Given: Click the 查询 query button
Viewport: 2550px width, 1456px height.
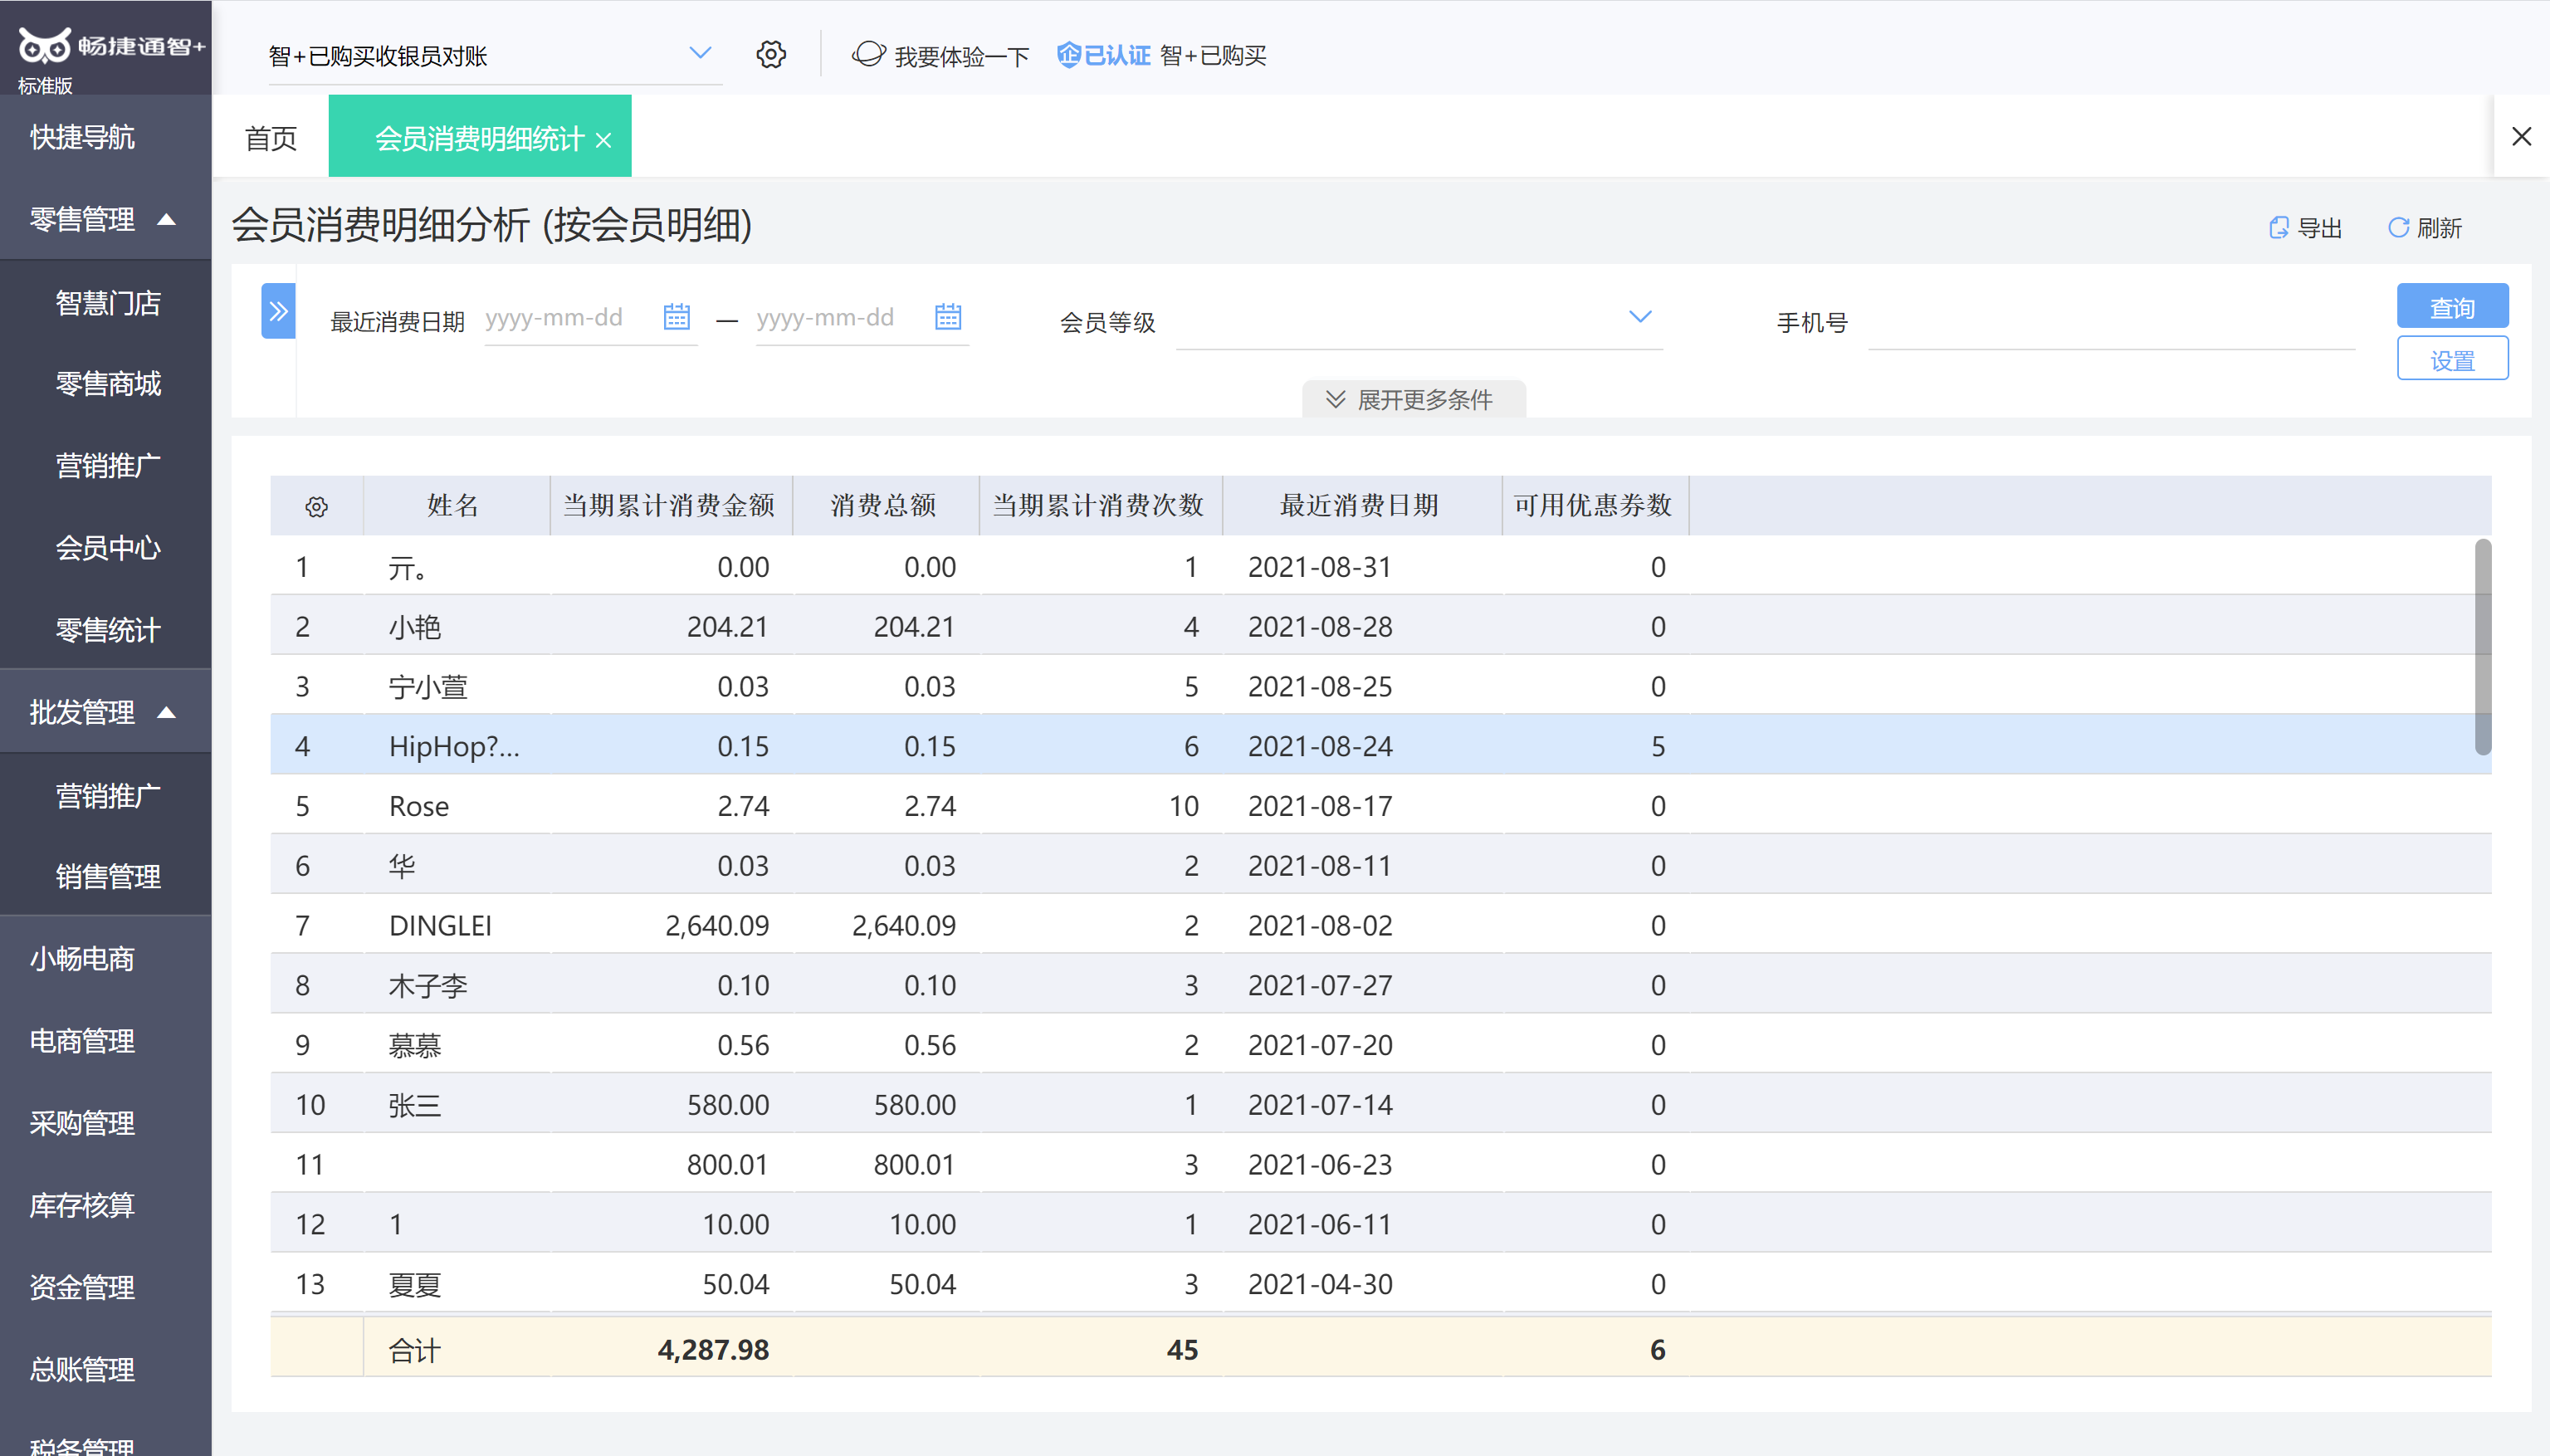Looking at the screenshot, I should [x=2451, y=307].
